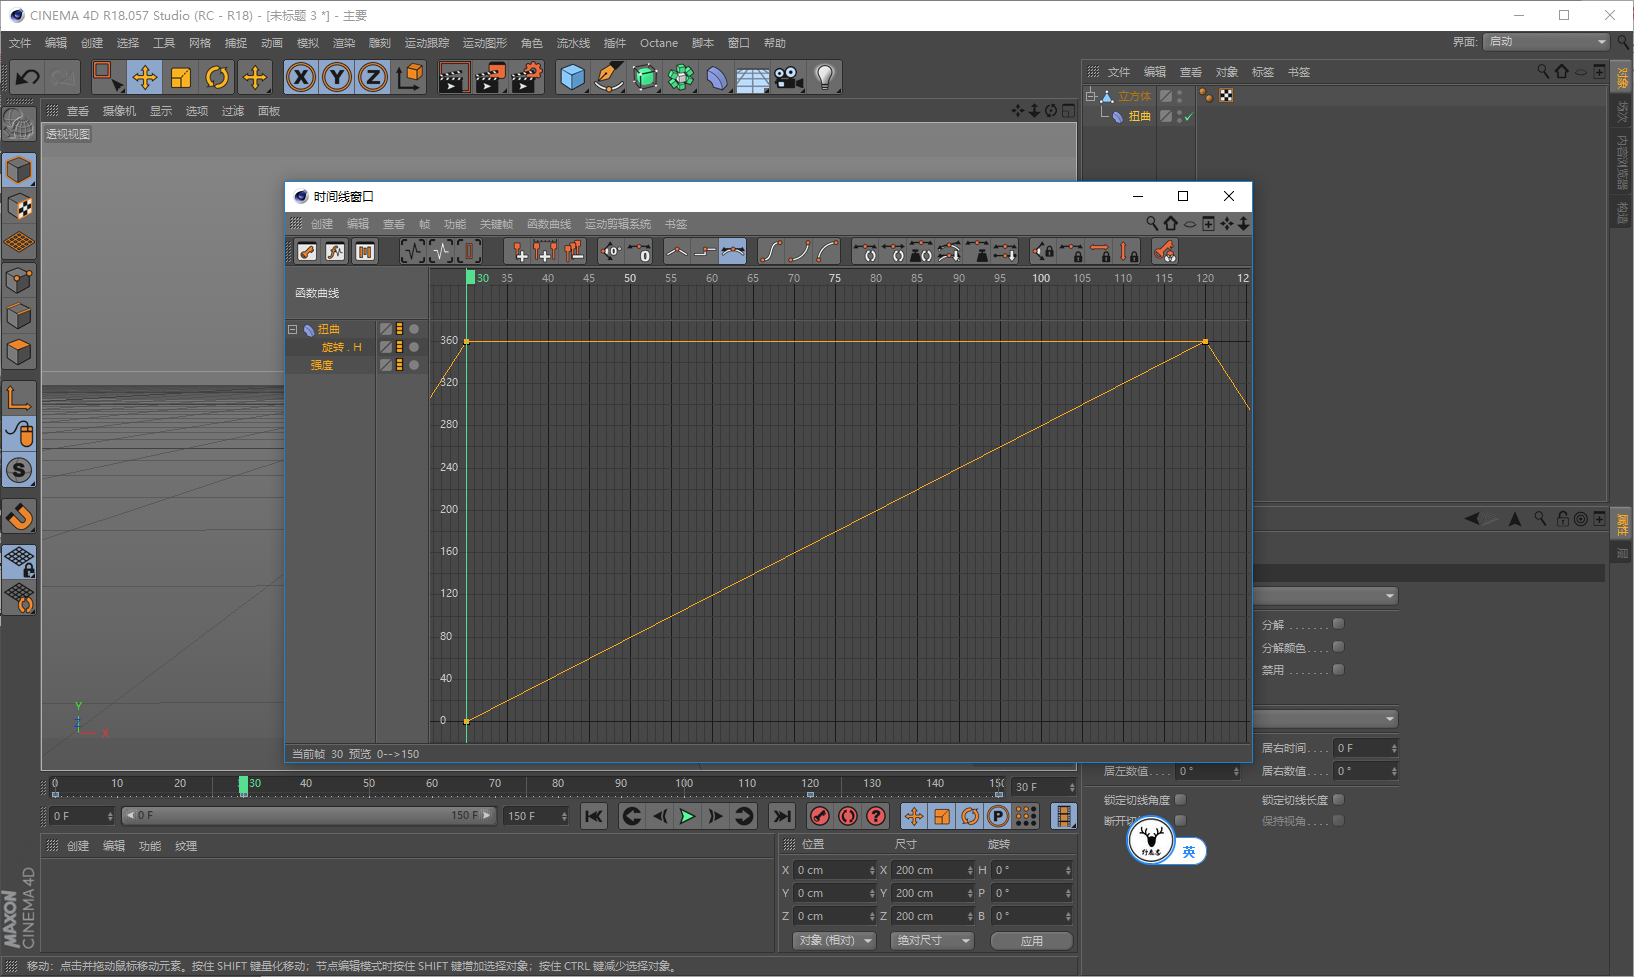The height and width of the screenshot is (977, 1634).
Task: Open 文件 menu in main menu bar
Action: [x=20, y=43]
